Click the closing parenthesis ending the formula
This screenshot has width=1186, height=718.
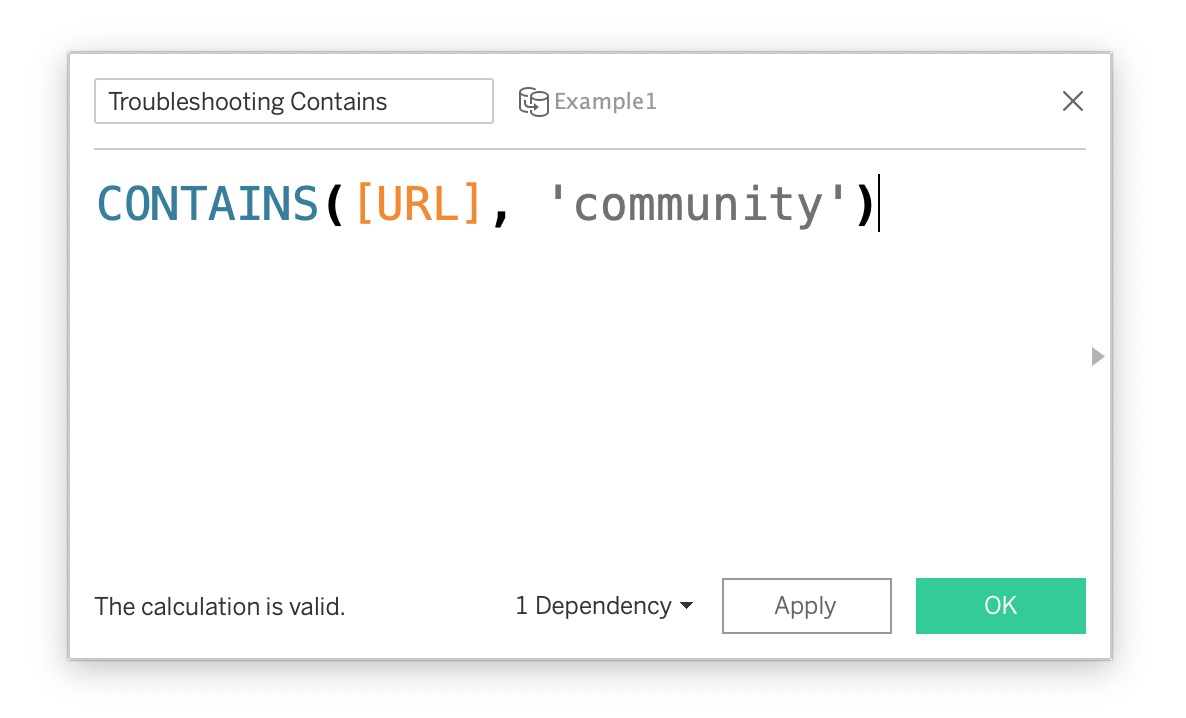[x=865, y=204]
